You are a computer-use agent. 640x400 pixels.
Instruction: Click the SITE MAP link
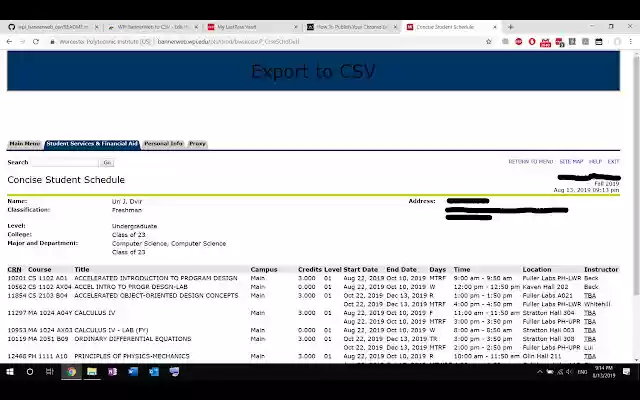(x=571, y=162)
